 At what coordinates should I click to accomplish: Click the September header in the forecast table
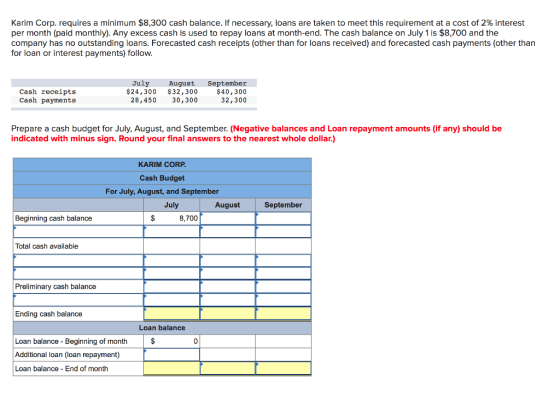point(227,83)
